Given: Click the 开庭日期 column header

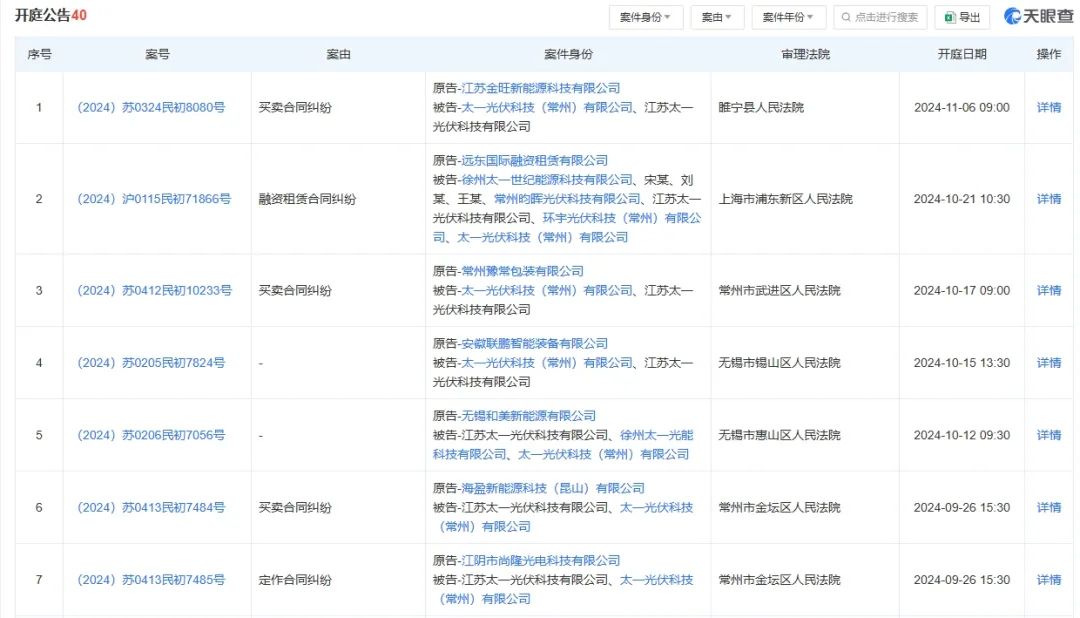Looking at the screenshot, I should point(961,54).
